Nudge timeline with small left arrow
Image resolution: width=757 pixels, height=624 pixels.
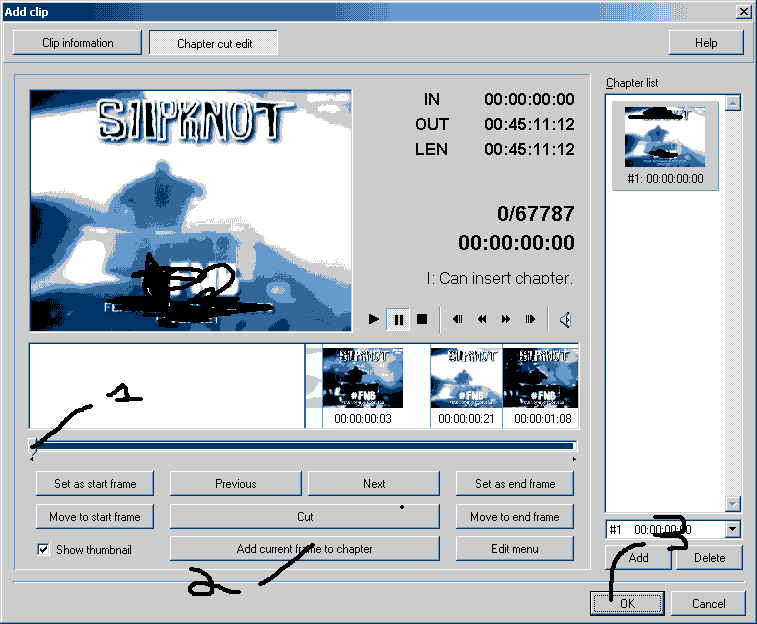pyautogui.click(x=31, y=459)
